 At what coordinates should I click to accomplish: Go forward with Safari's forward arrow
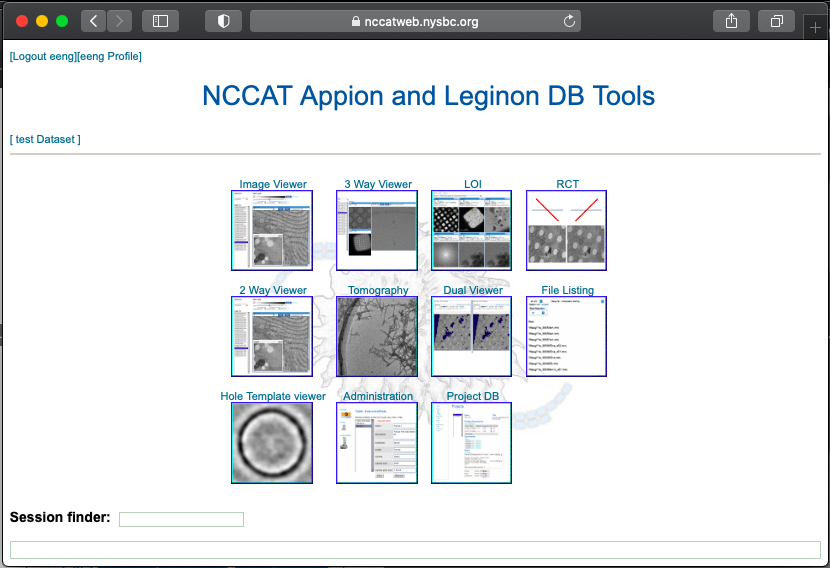tap(119, 21)
